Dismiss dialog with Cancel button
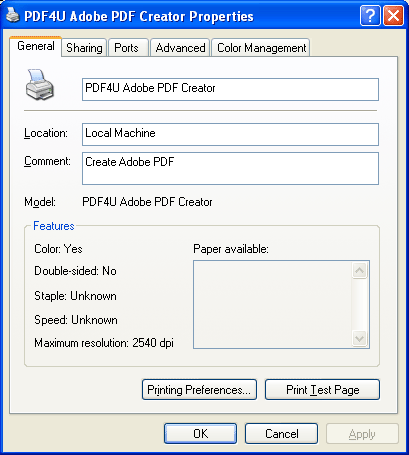The image size is (409, 455). coord(281,433)
